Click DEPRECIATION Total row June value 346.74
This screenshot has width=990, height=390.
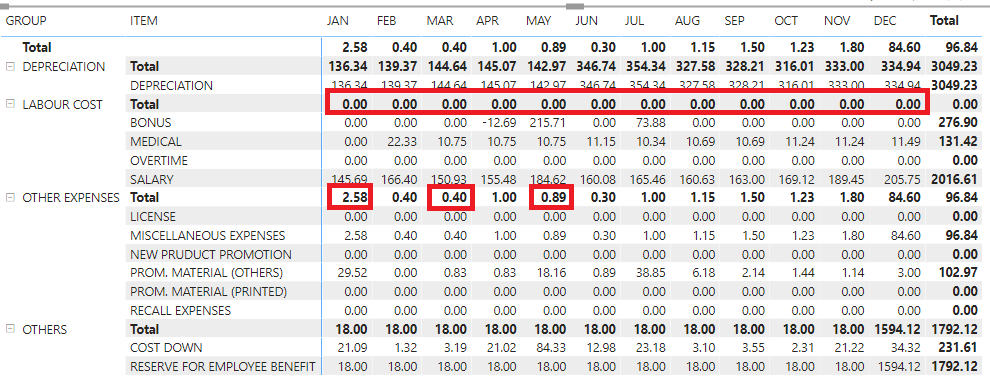[597, 66]
